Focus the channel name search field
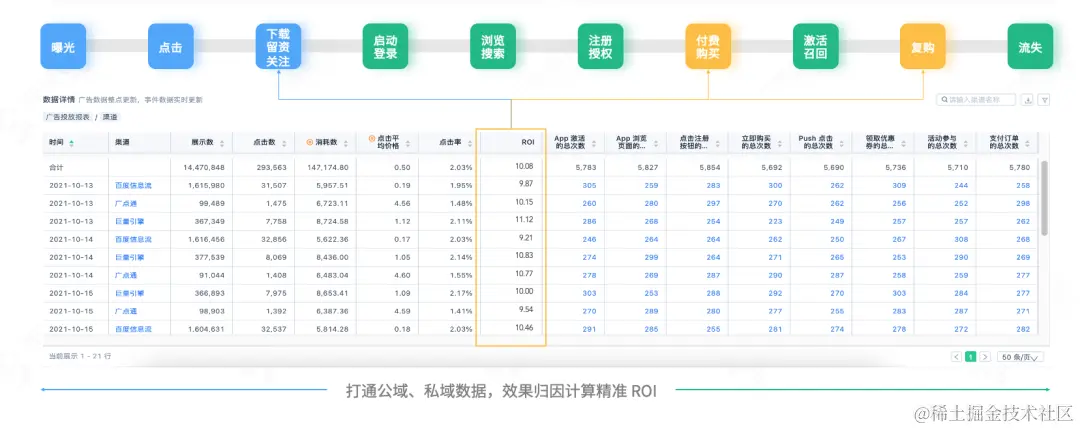Screen dimensions: 1080x430 [977, 100]
